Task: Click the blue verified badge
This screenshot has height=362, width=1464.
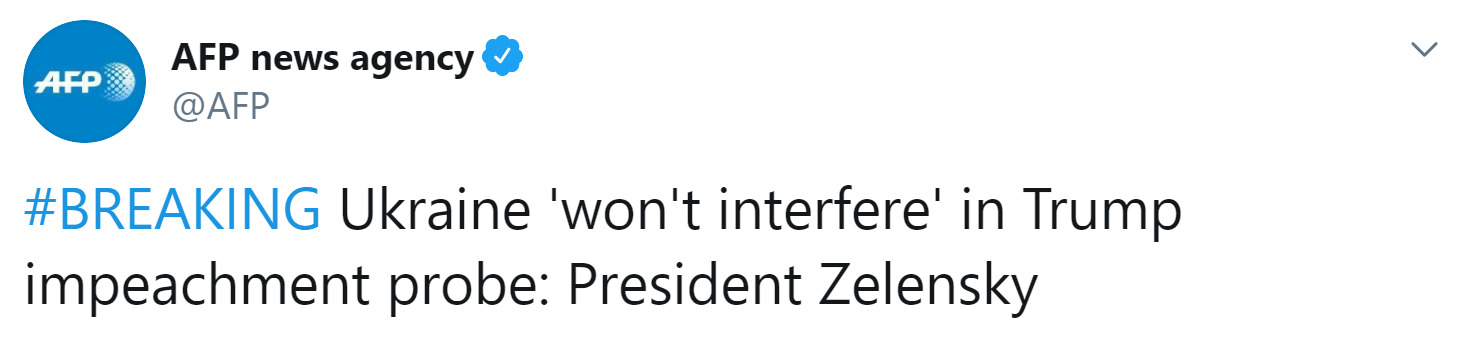Action: click(503, 59)
